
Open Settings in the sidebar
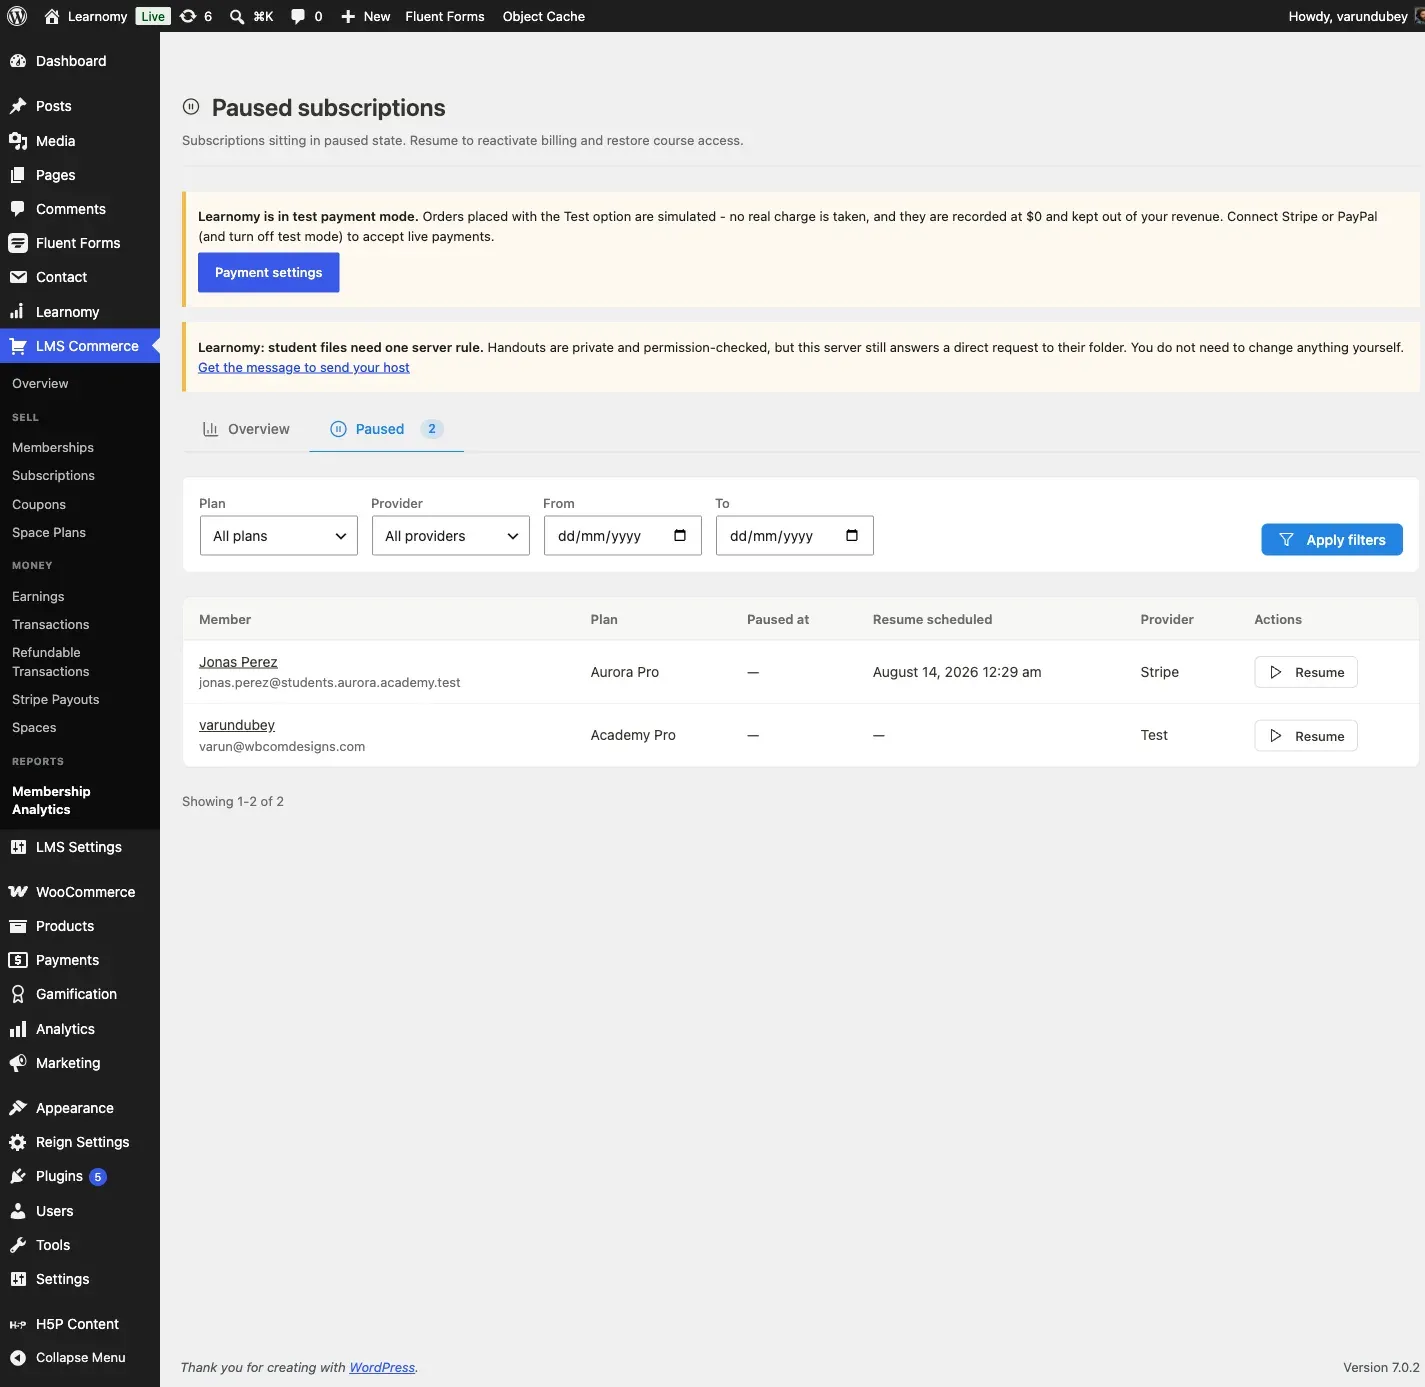pos(80,1279)
